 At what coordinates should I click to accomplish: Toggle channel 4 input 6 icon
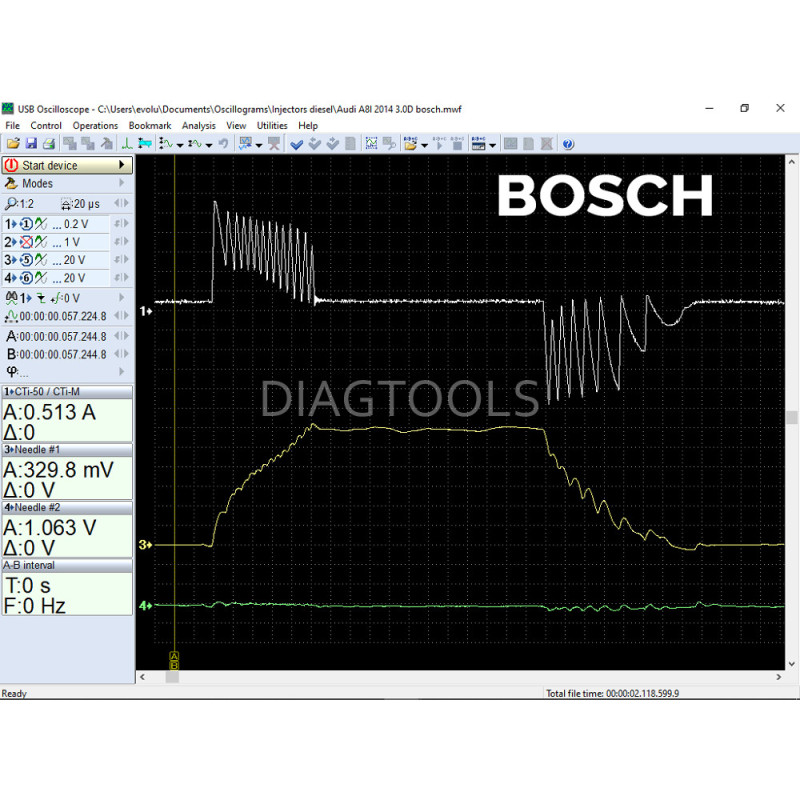click(27, 278)
